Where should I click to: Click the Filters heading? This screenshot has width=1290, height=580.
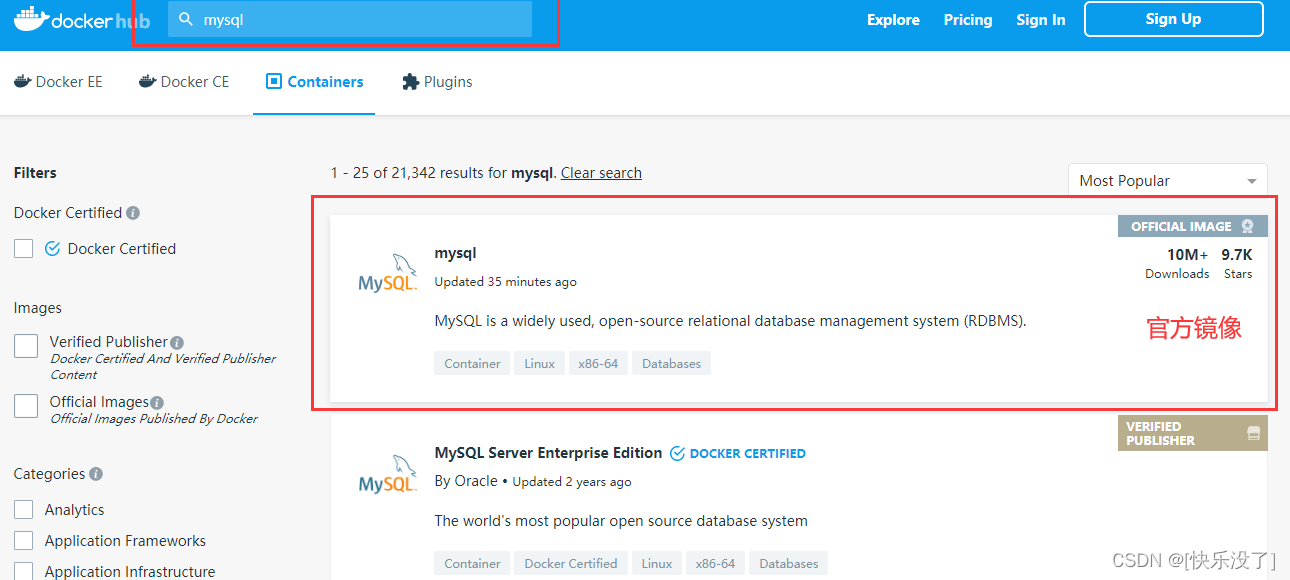point(35,173)
